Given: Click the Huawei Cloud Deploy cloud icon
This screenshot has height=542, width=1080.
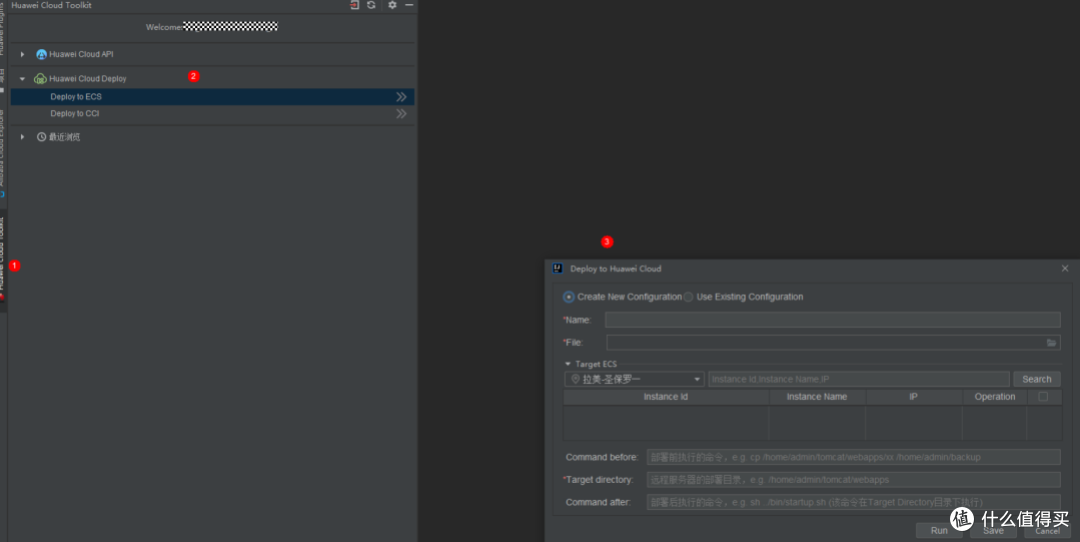Looking at the screenshot, I should pos(41,79).
